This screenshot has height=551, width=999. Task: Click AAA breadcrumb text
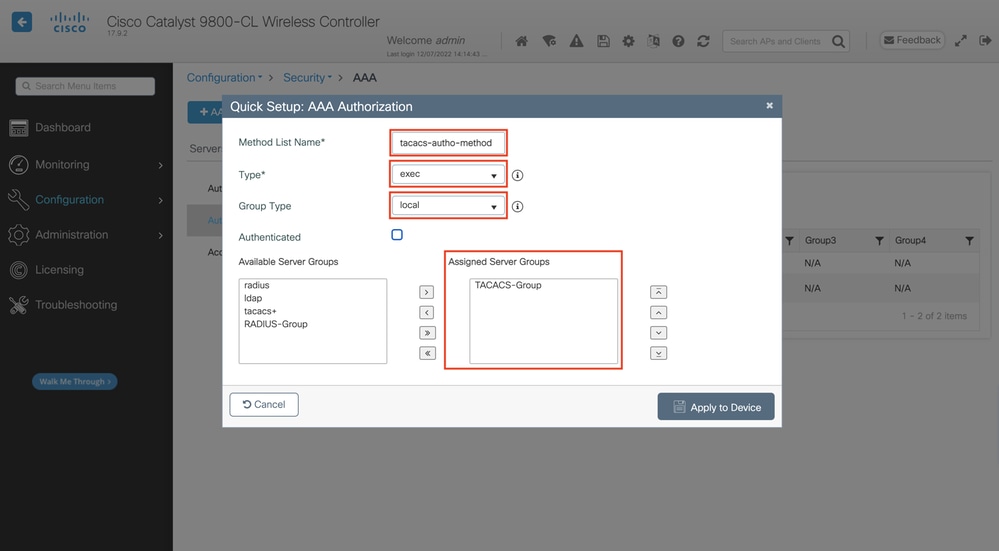click(x=365, y=78)
